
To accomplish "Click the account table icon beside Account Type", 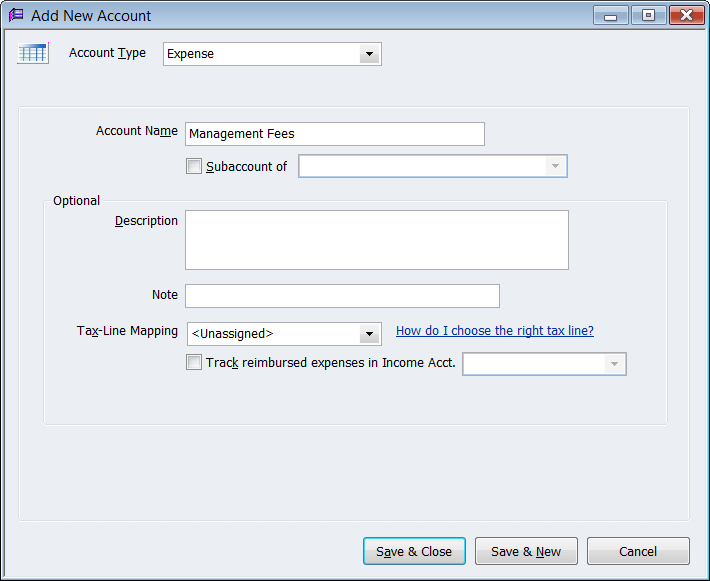I will (33, 53).
